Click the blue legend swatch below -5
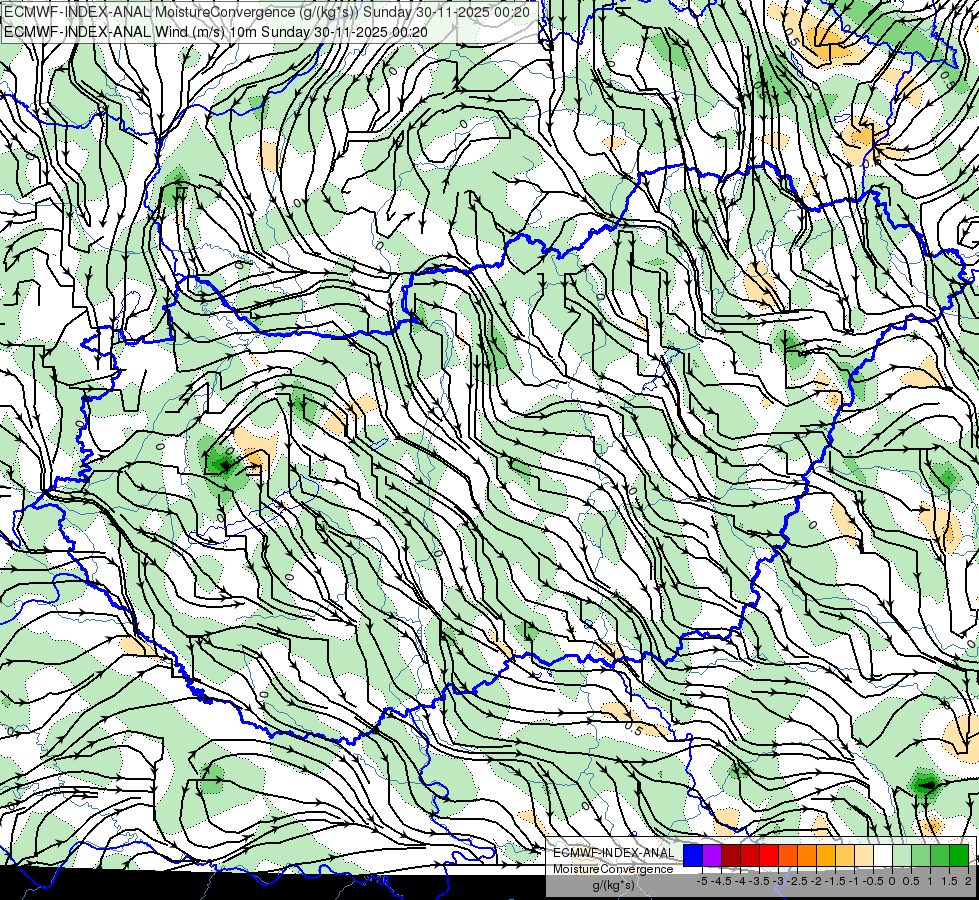Image resolution: width=979 pixels, height=900 pixels. pyautogui.click(x=693, y=855)
